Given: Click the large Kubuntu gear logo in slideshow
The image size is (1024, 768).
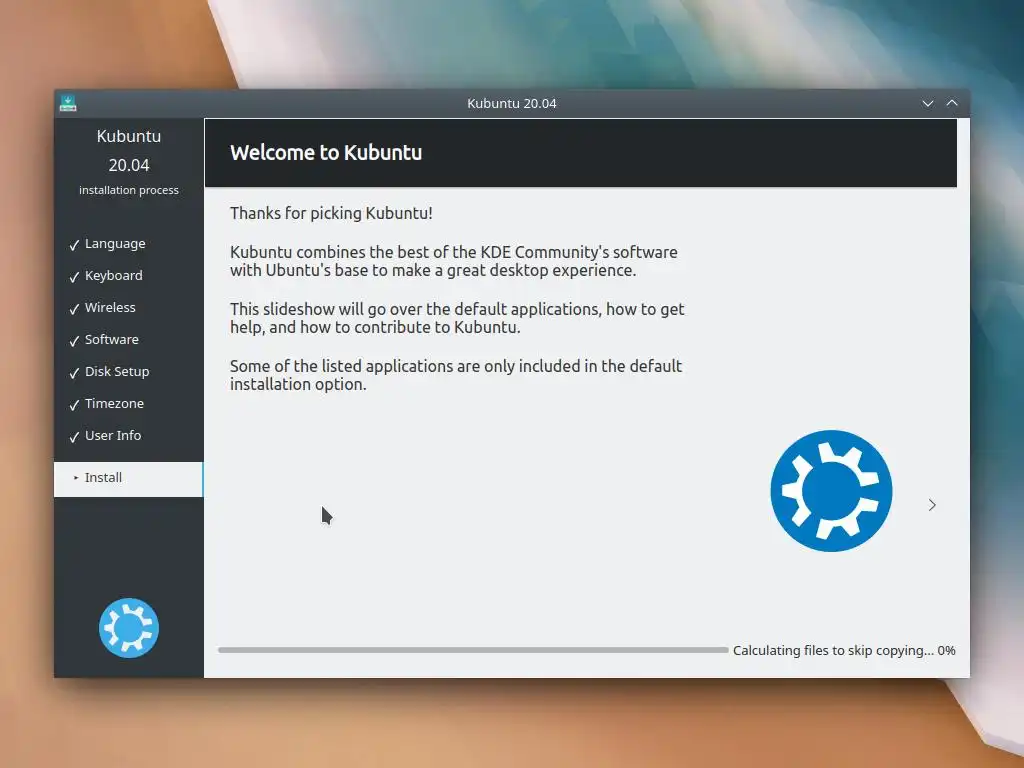Looking at the screenshot, I should pyautogui.click(x=831, y=490).
